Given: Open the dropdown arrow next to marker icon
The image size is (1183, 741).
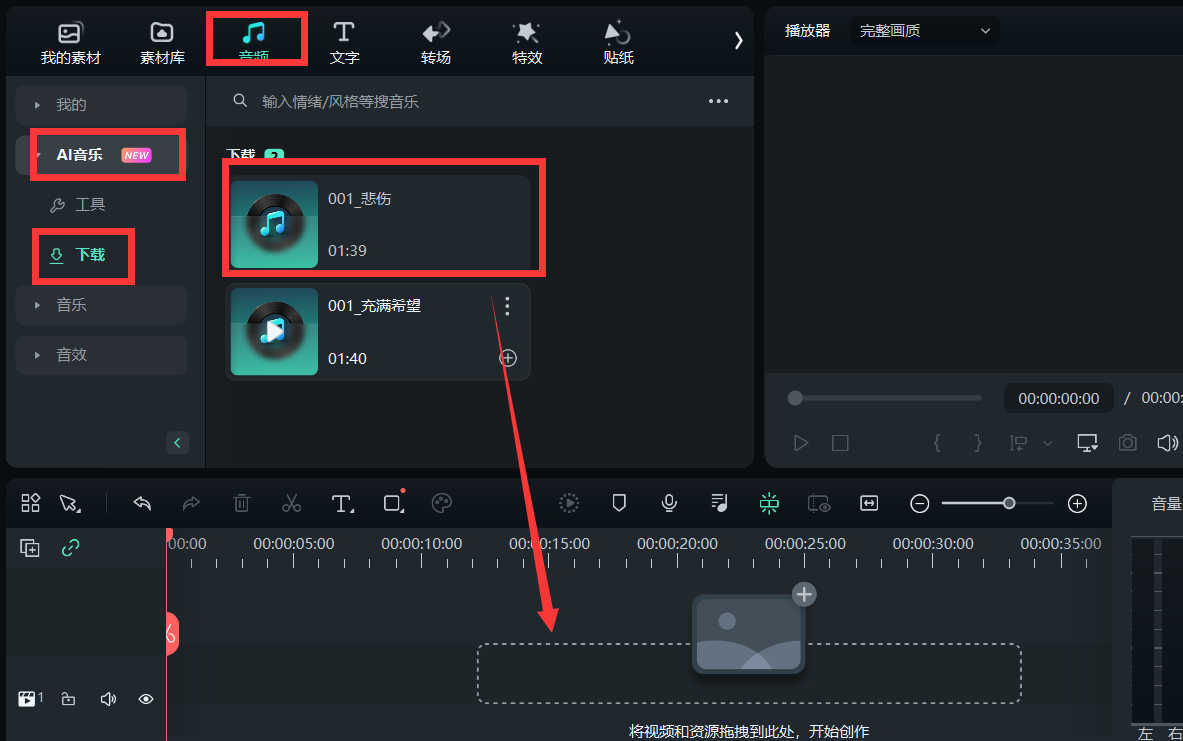Looking at the screenshot, I should point(1047,444).
